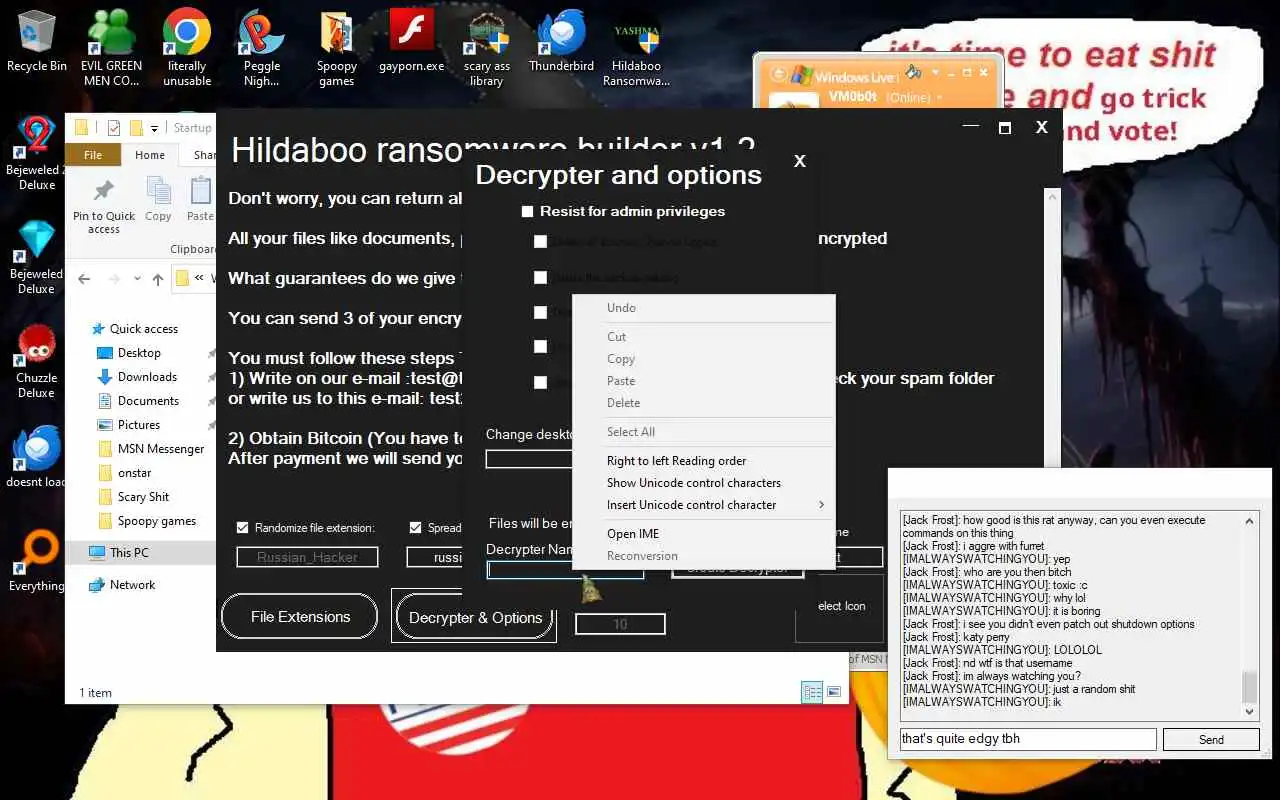
Task: Click the field containing 10
Action: point(620,624)
